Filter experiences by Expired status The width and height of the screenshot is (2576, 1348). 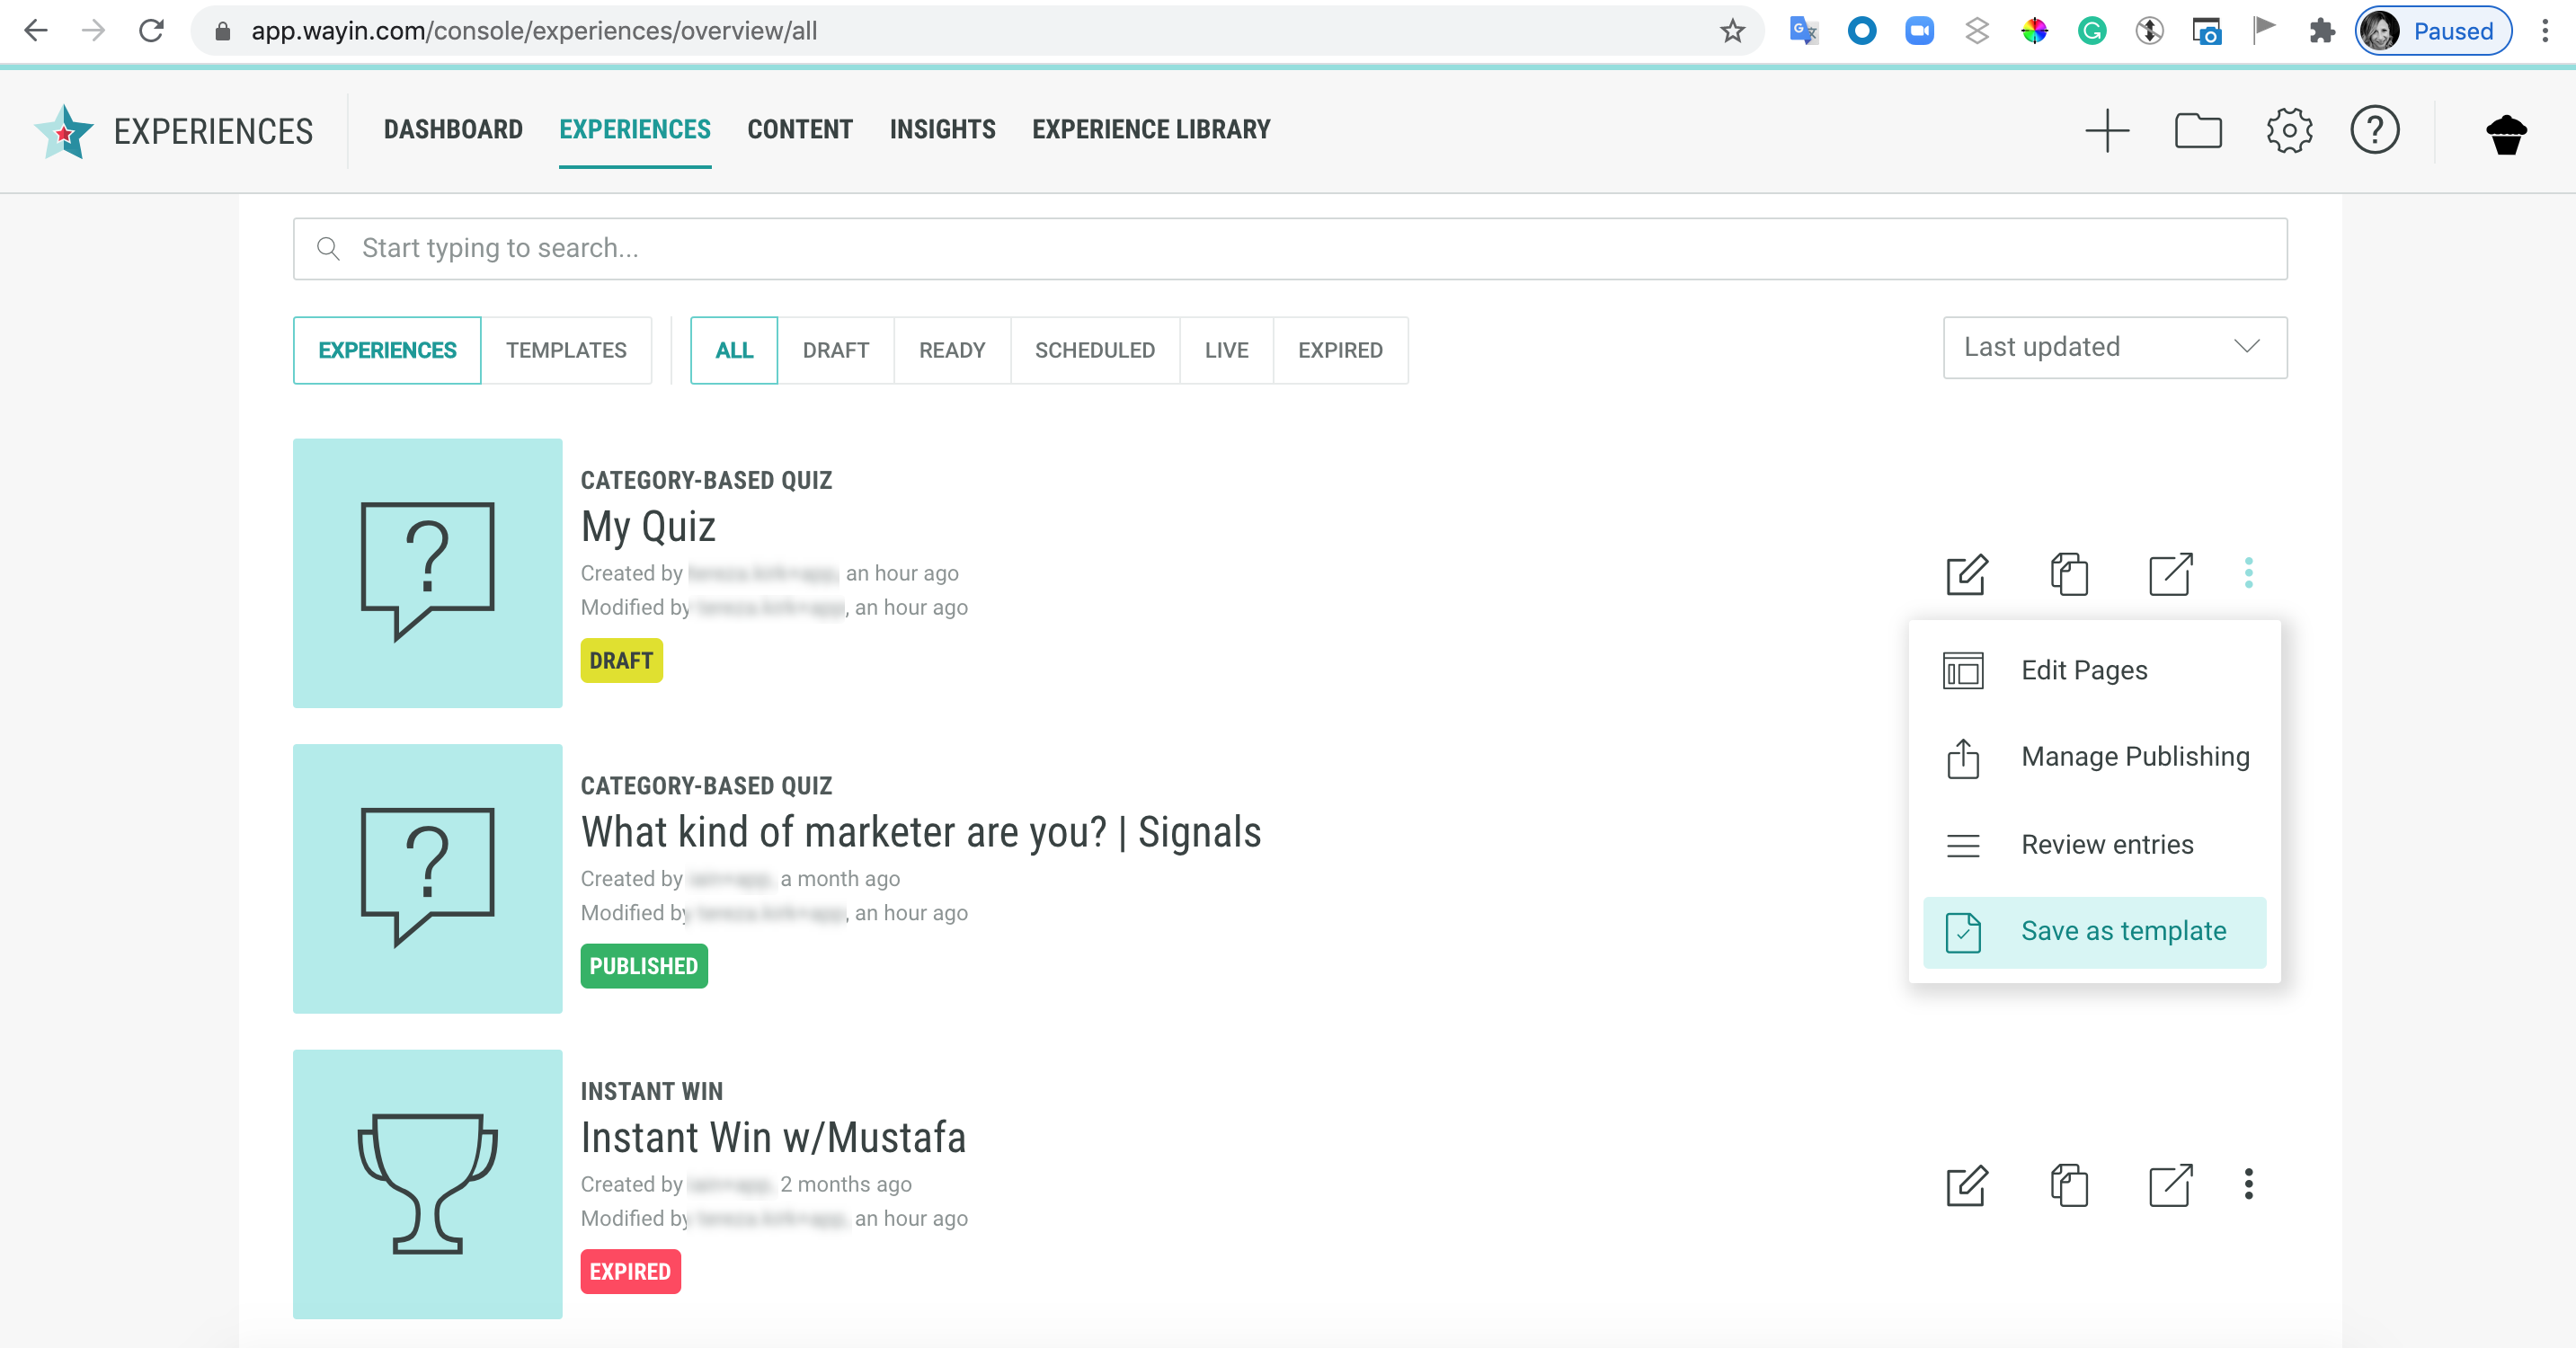point(1339,351)
